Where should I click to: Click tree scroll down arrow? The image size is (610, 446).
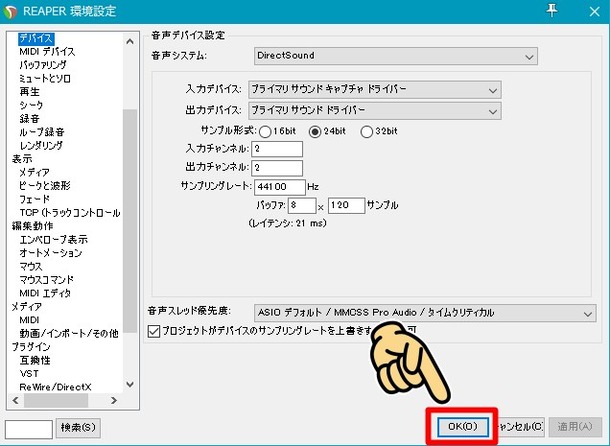[130, 385]
